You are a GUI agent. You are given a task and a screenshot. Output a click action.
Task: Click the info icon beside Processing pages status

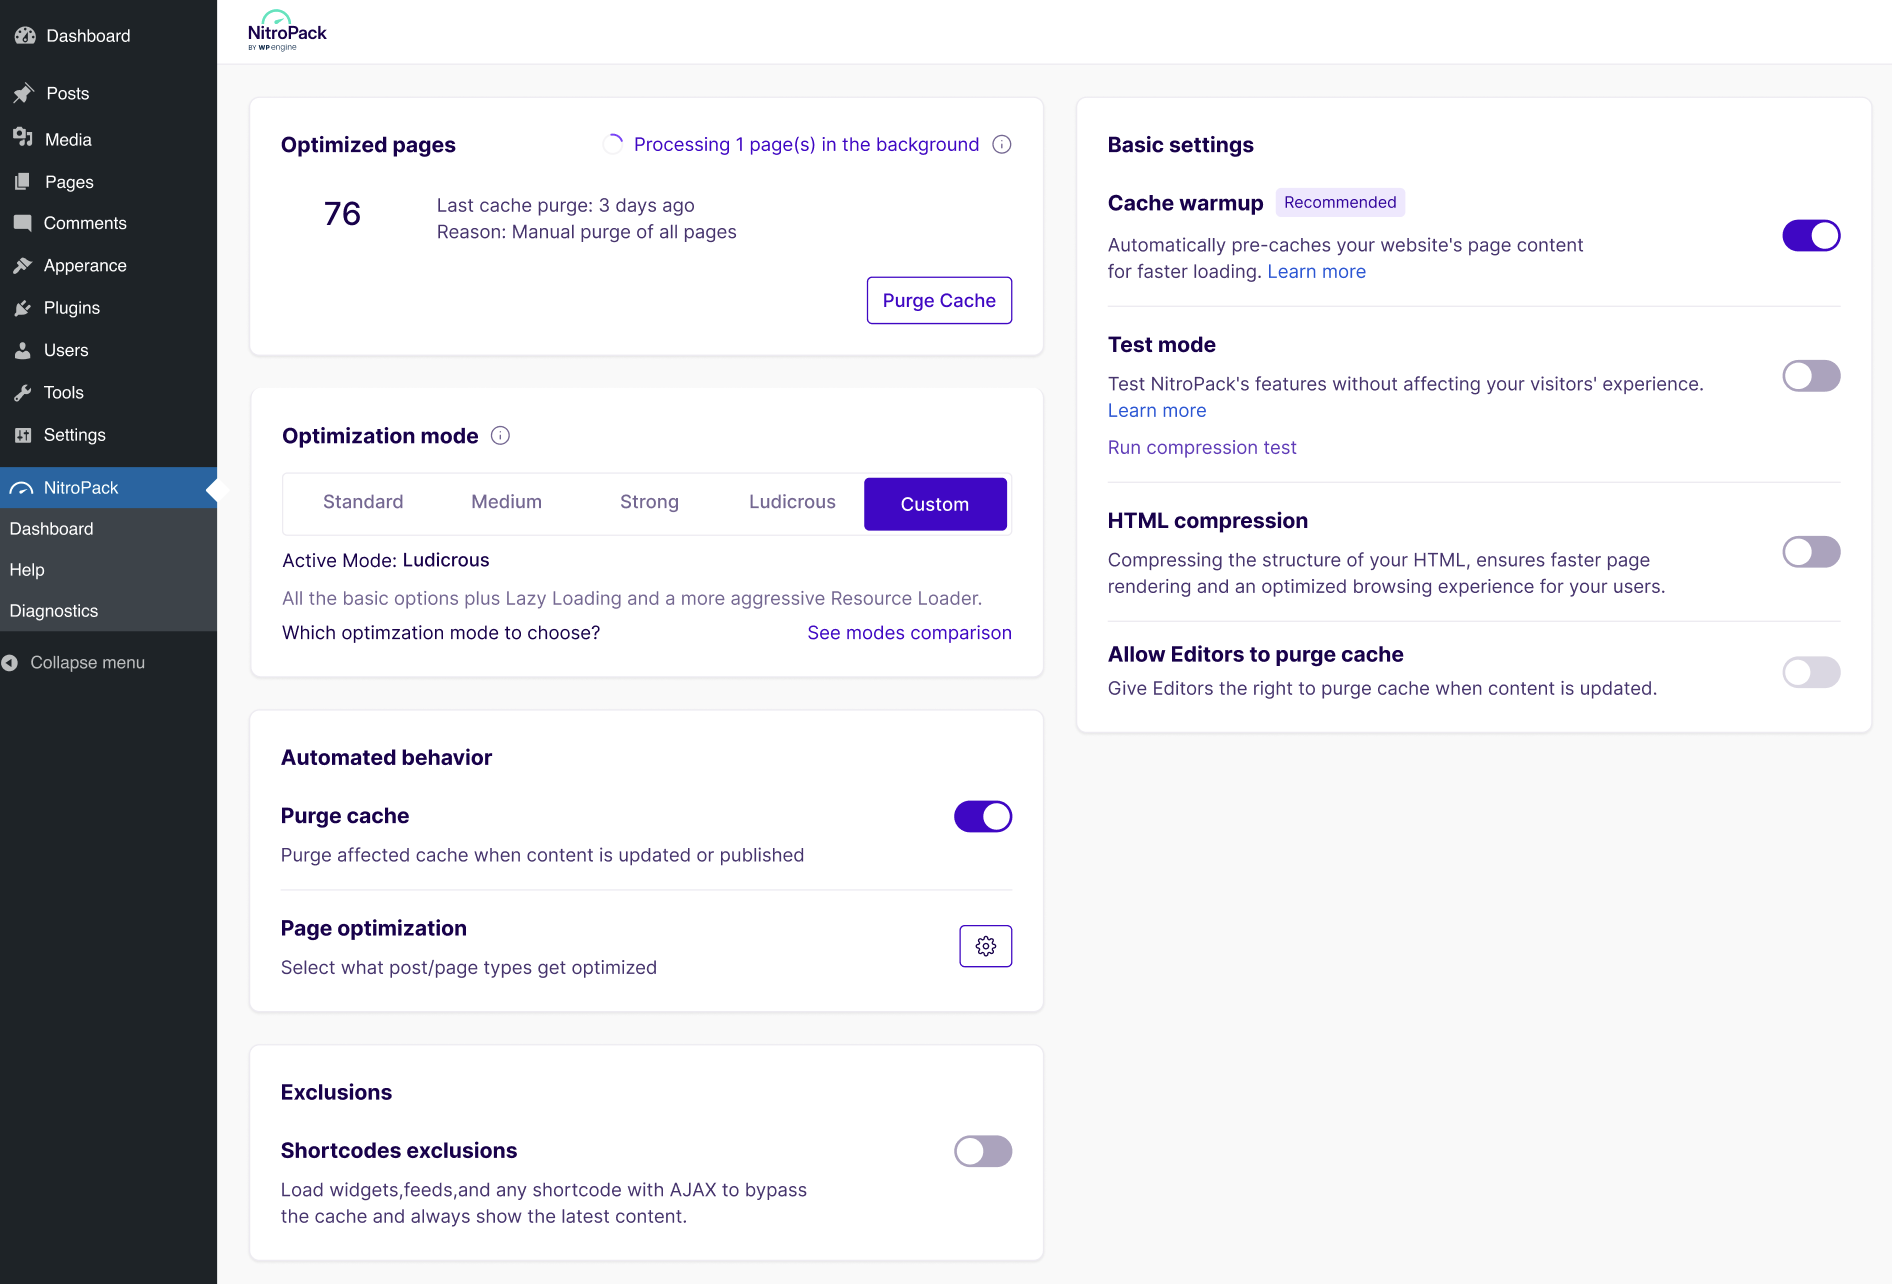coord(1001,145)
